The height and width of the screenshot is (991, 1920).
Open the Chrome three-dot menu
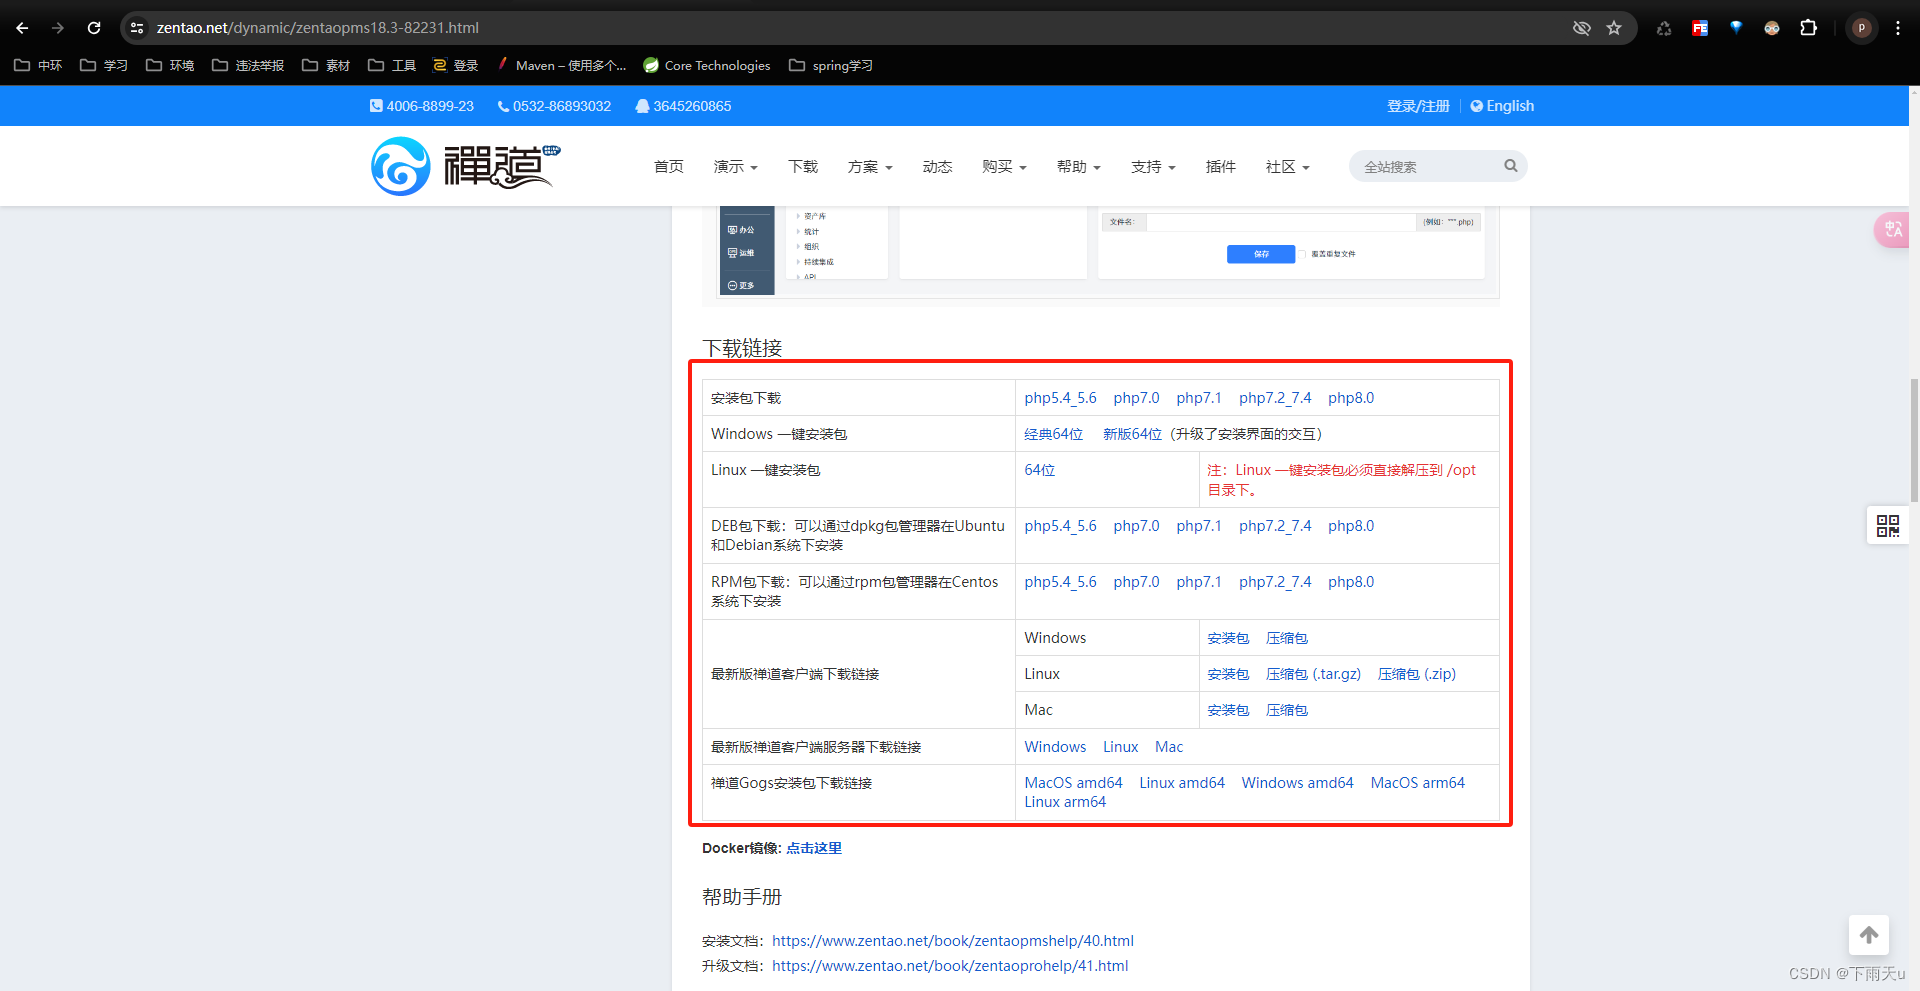(x=1898, y=28)
